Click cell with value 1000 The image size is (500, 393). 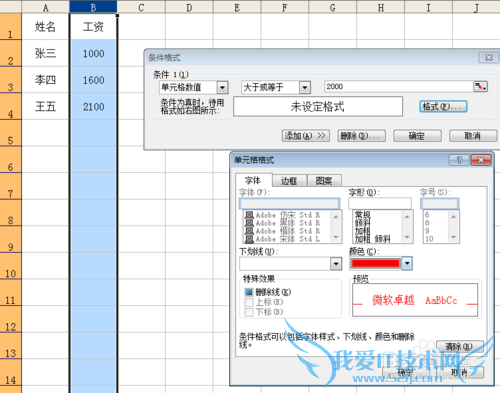pos(93,53)
